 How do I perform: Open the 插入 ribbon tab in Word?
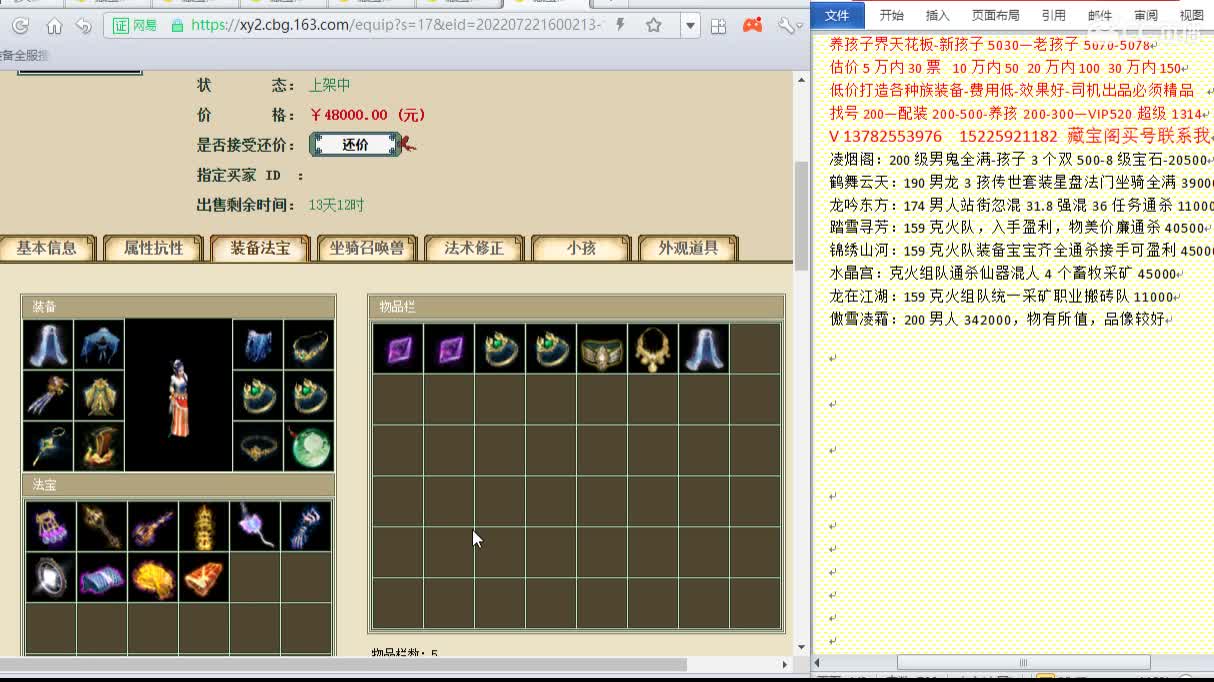click(x=938, y=15)
